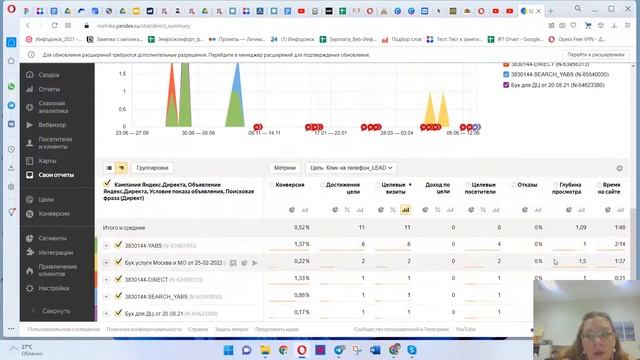Open WhatsApp in the Opera sidebar
Screen dimensions: 640x360
[11, 87]
